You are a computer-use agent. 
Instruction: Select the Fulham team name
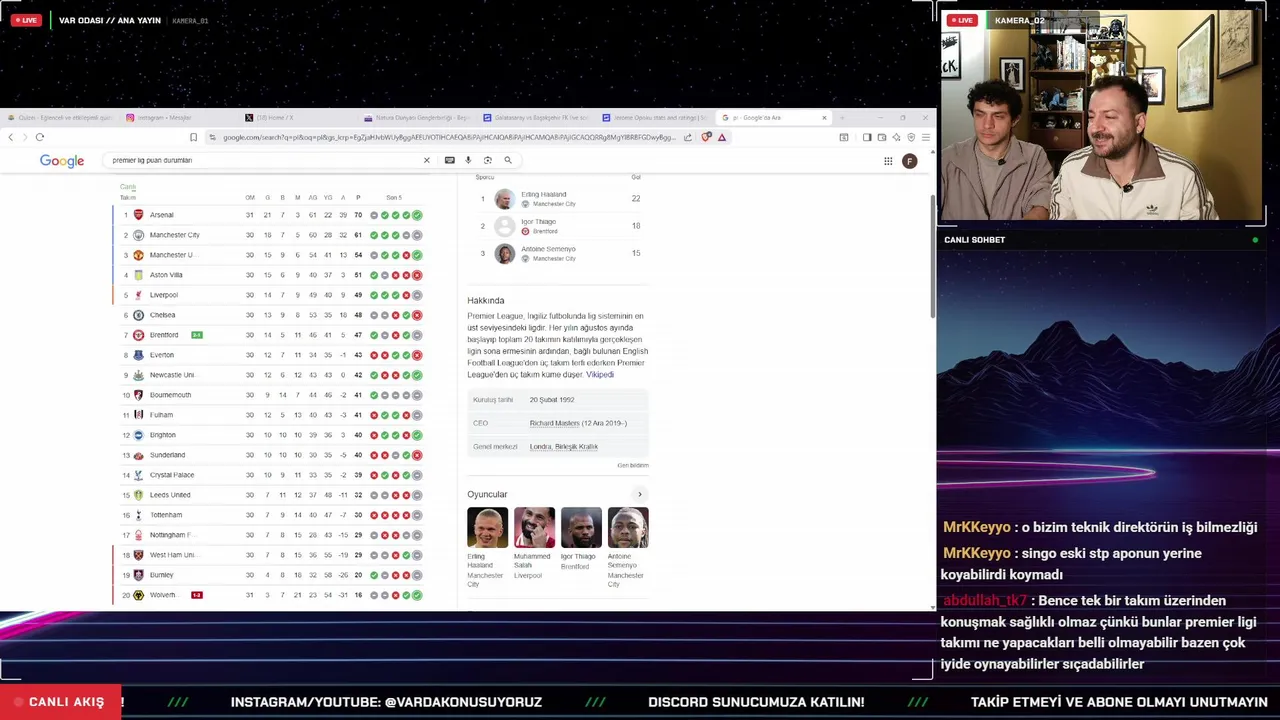[x=161, y=415]
